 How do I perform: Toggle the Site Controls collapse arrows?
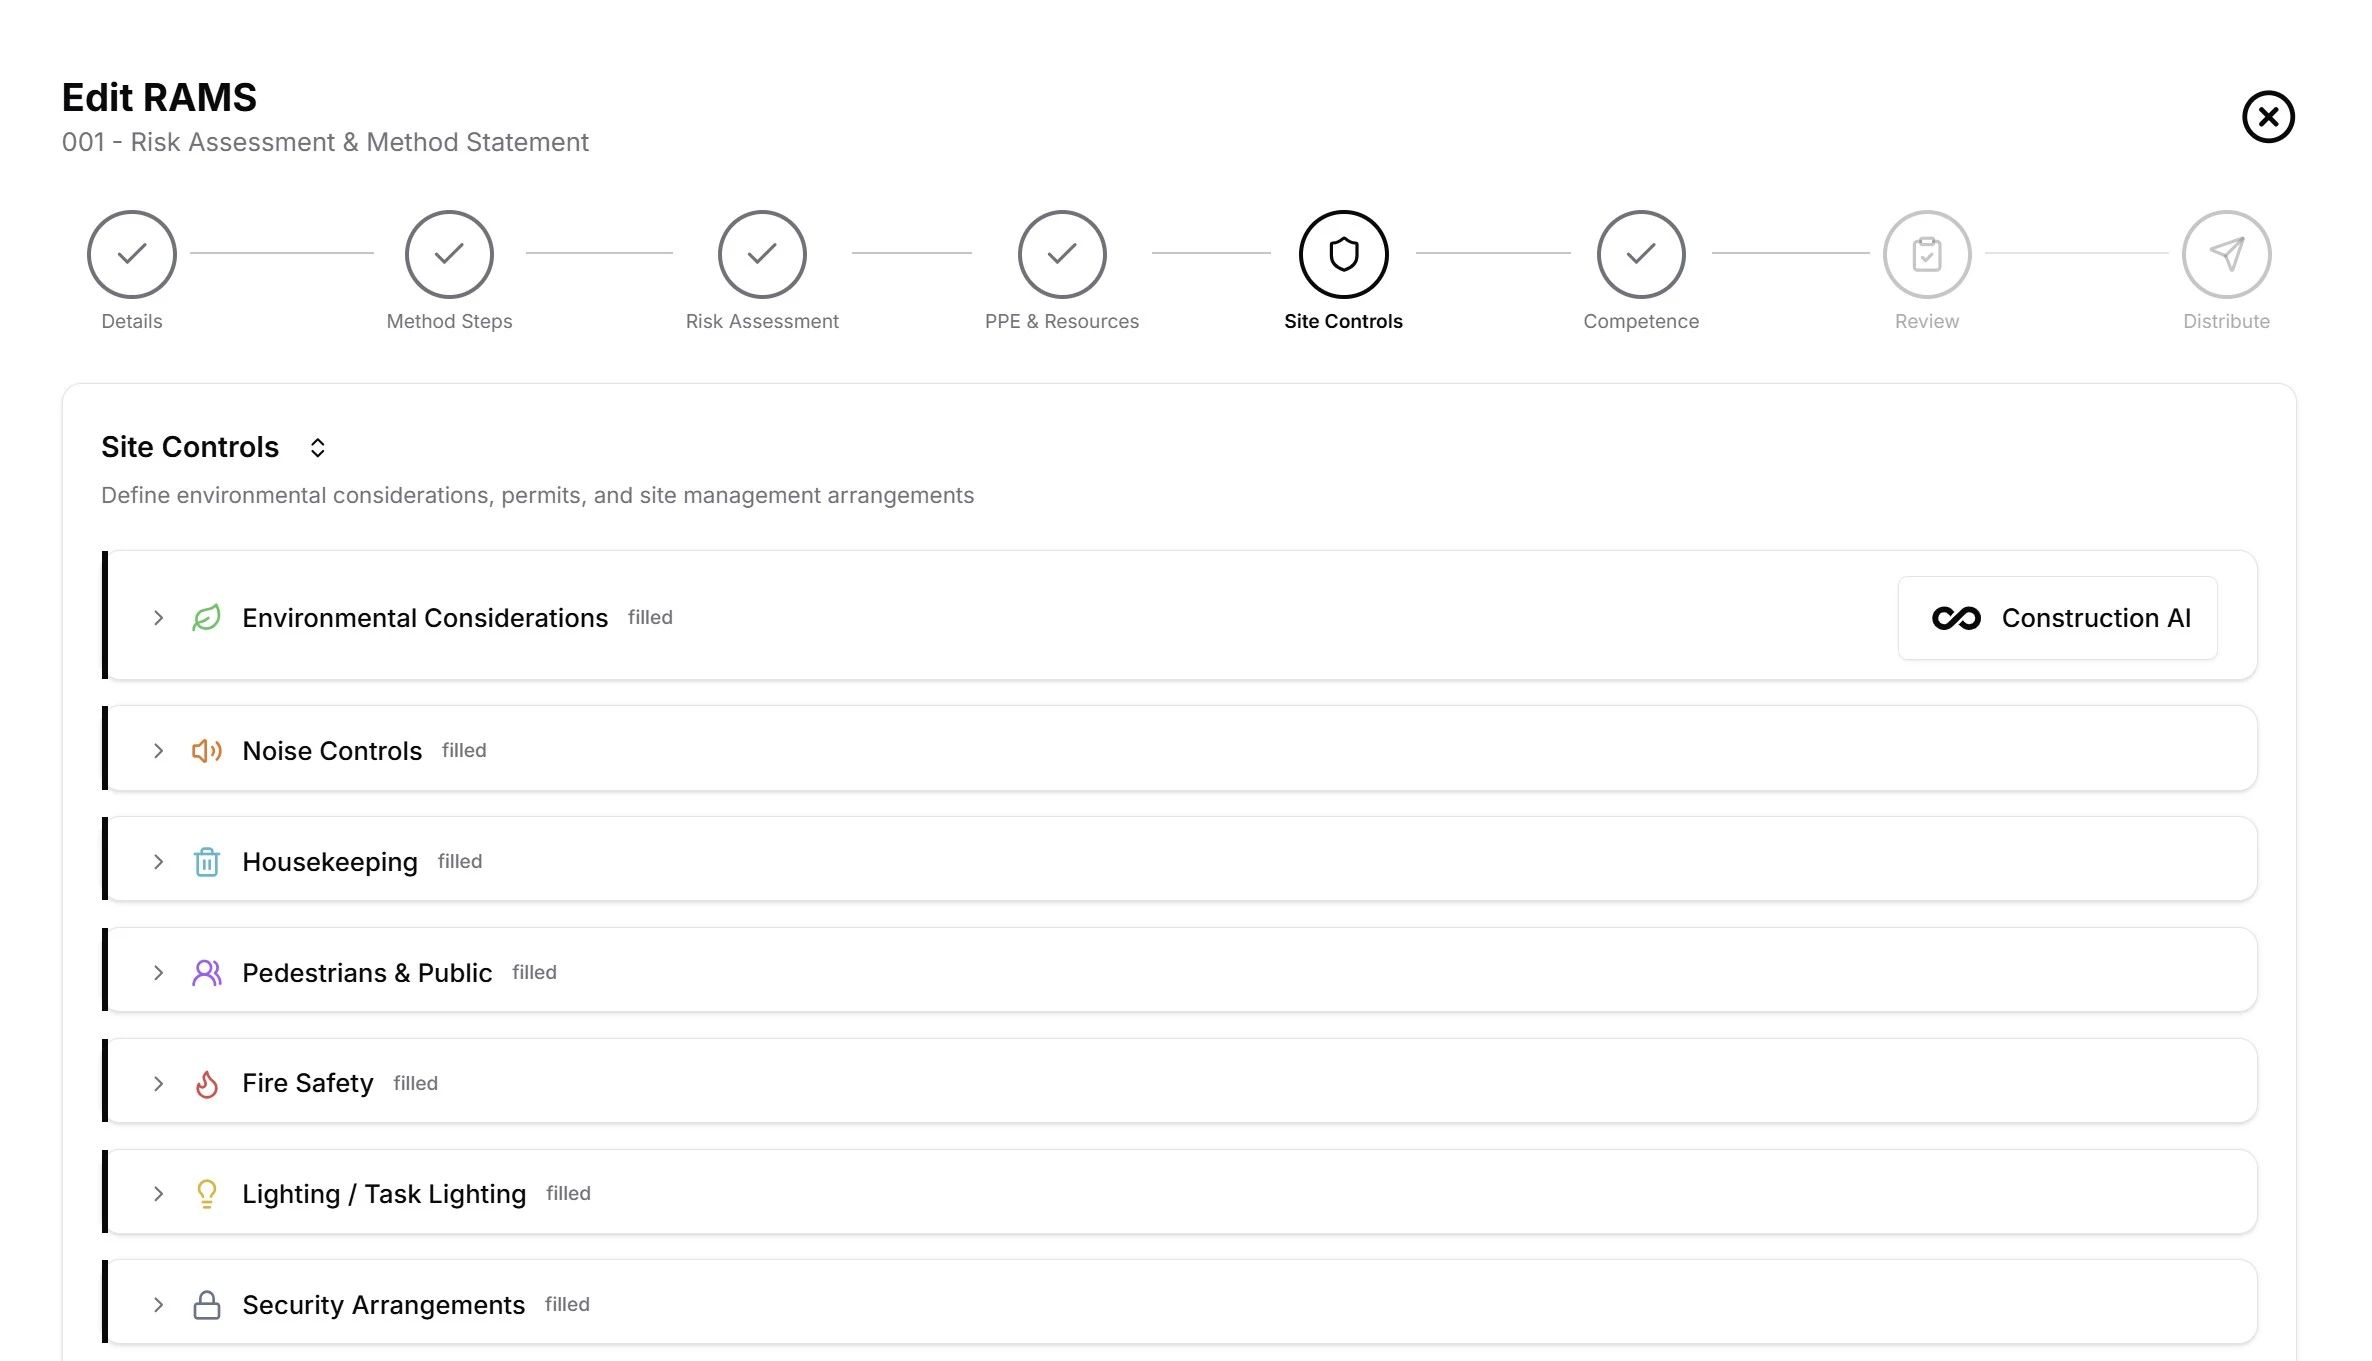[x=317, y=447]
